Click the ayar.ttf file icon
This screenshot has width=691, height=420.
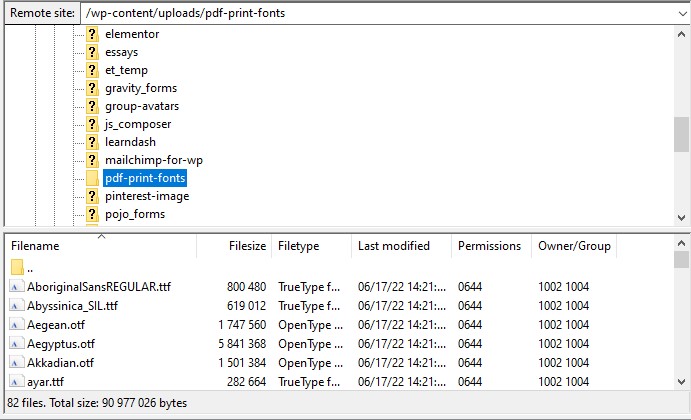[16, 382]
